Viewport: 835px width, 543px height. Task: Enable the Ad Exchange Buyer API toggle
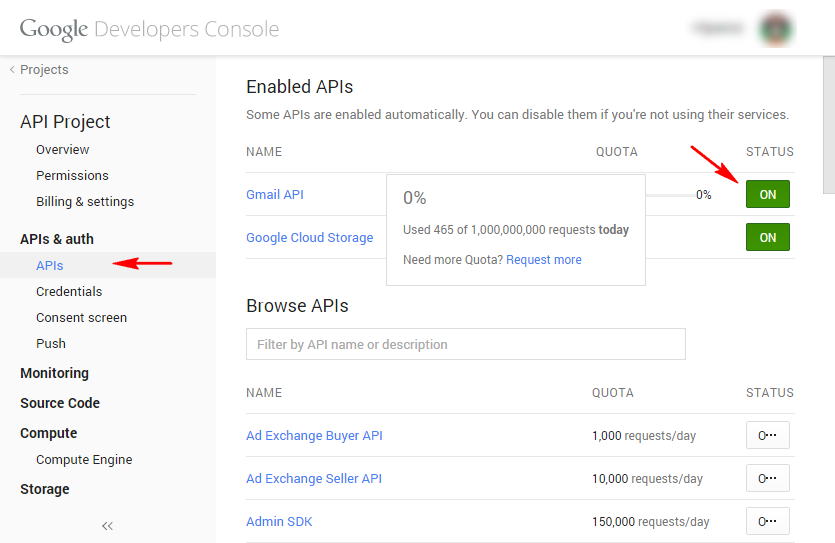pos(767,435)
